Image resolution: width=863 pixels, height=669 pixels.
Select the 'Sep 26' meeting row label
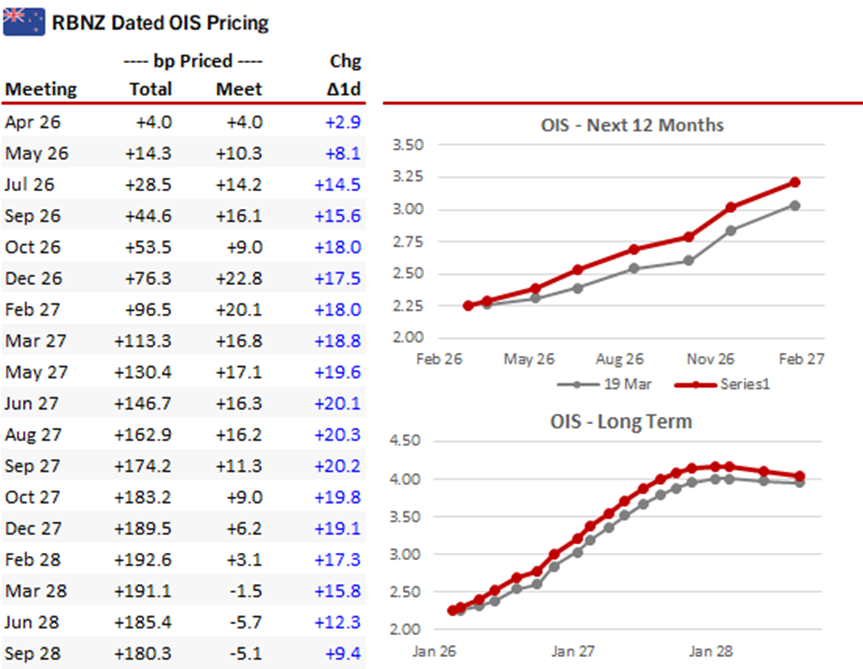[32, 216]
